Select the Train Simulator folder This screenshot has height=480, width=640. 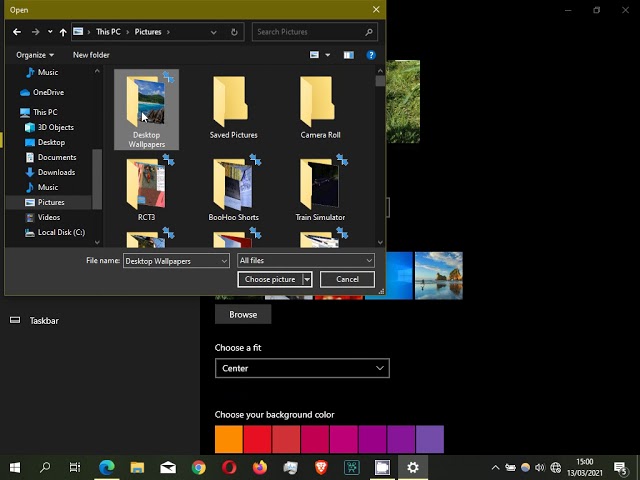[320, 189]
